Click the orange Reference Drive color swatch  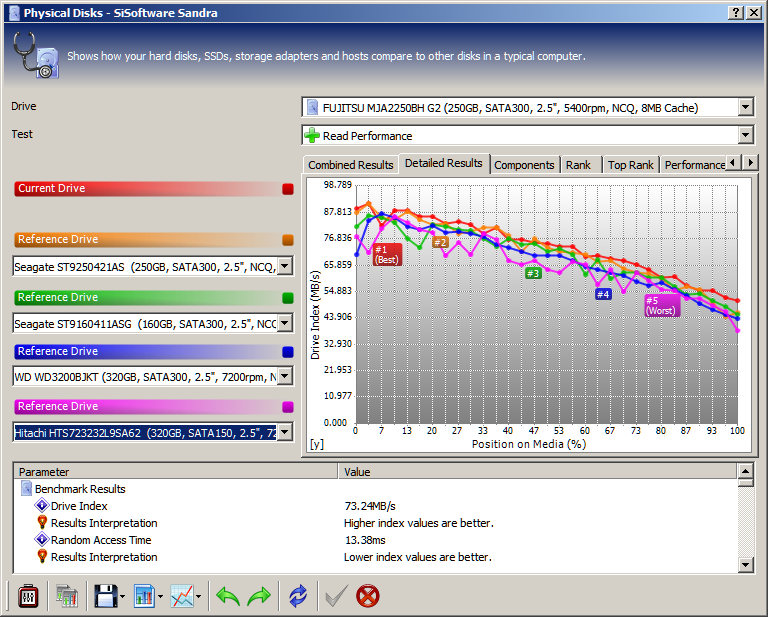coord(288,240)
